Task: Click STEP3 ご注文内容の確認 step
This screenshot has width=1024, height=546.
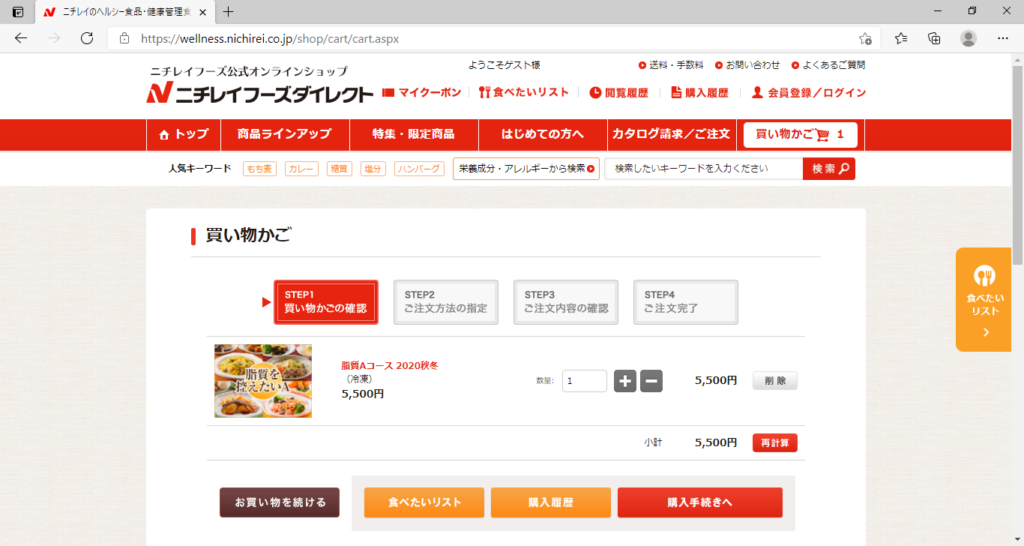Action: (x=566, y=302)
